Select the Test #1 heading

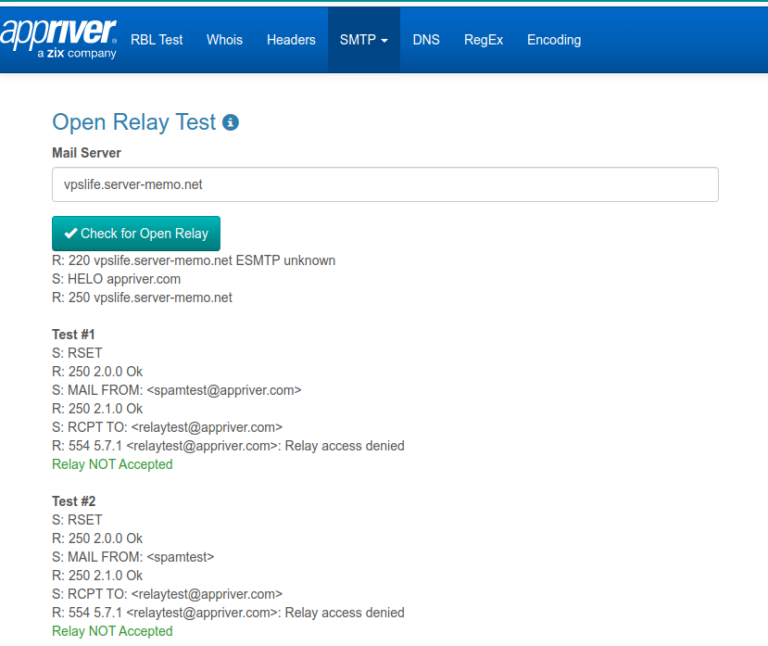point(73,334)
